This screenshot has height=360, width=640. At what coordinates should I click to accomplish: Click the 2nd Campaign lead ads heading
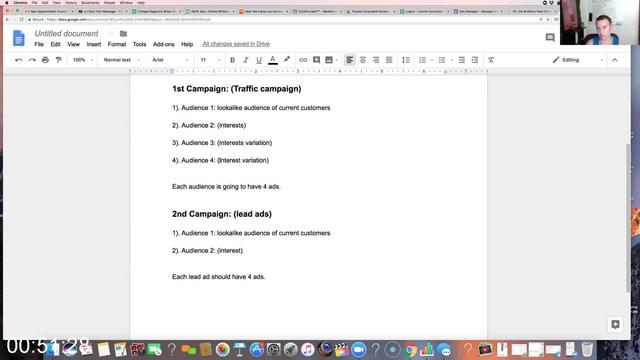tap(222, 214)
